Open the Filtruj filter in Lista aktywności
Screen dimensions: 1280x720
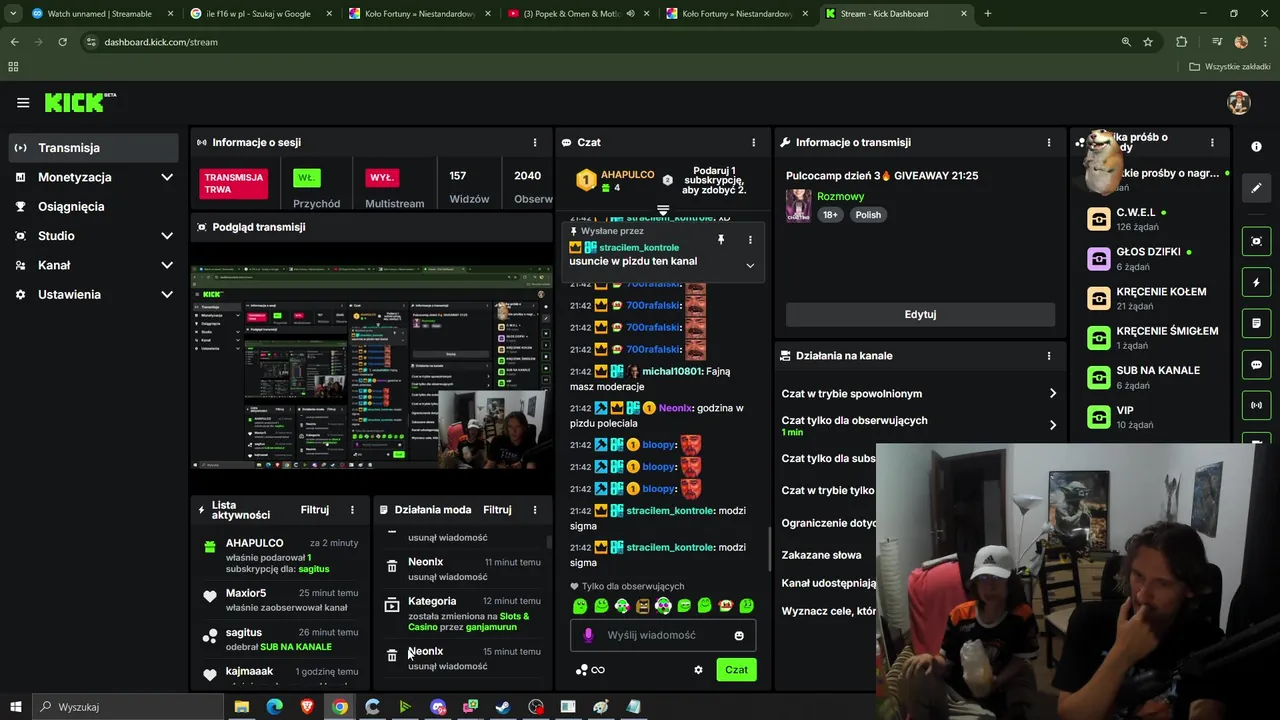[315, 509]
